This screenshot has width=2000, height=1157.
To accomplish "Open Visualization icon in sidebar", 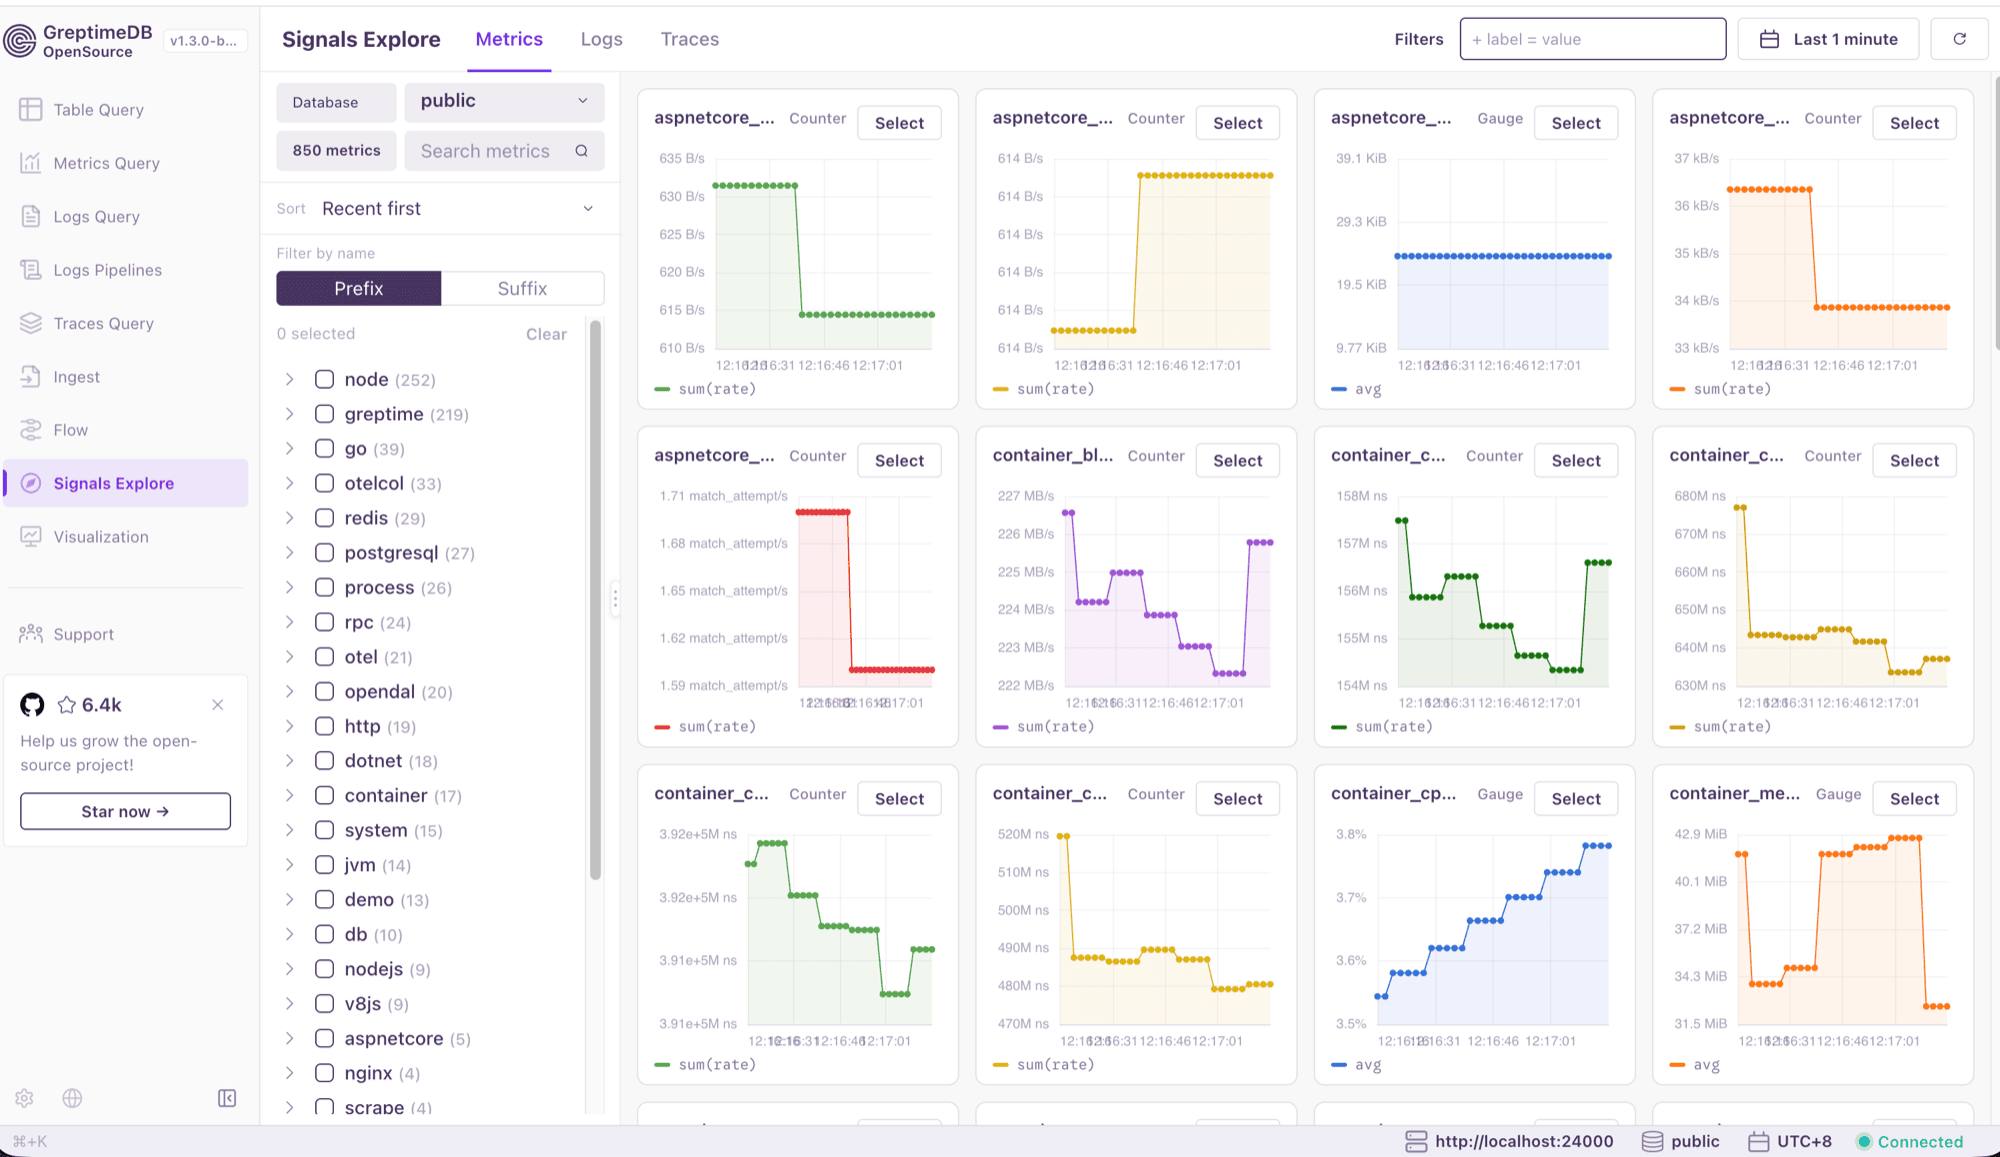I will (x=31, y=536).
